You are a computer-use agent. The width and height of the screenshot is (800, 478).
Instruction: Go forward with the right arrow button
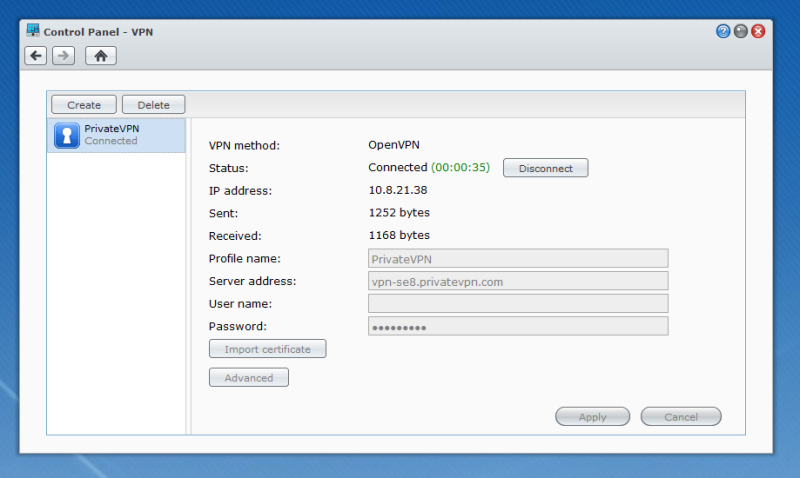pyautogui.click(x=63, y=56)
